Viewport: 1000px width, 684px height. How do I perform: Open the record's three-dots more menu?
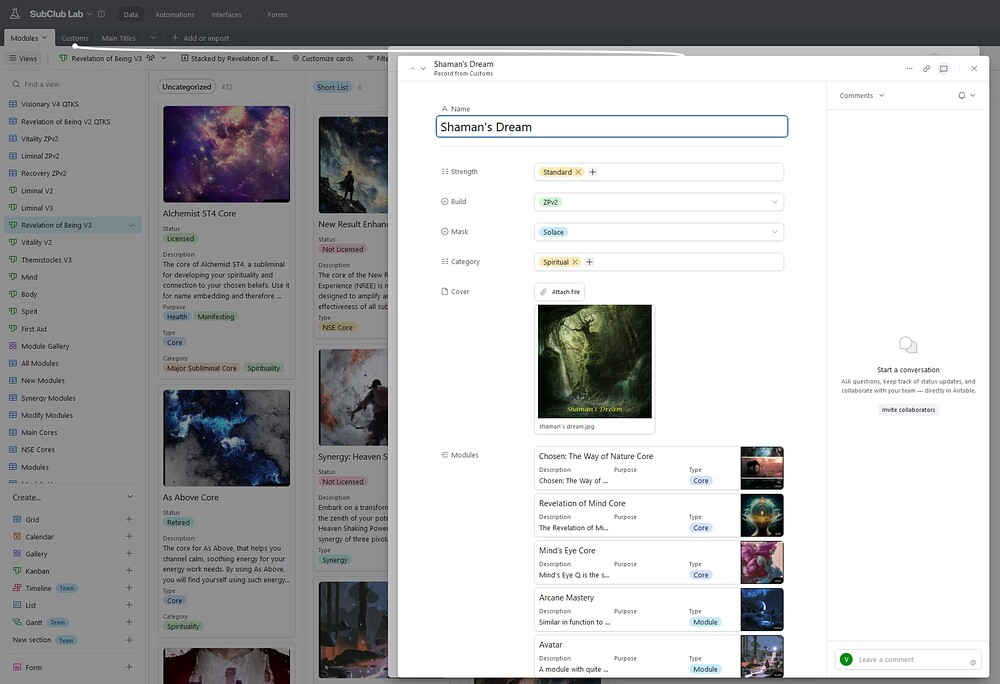(909, 69)
